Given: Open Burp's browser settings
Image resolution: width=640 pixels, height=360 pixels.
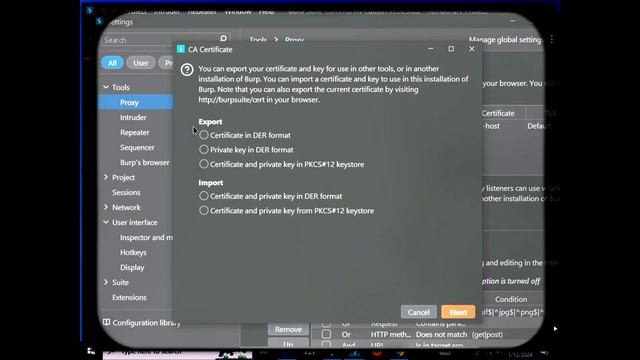Looking at the screenshot, I should 144,162.
